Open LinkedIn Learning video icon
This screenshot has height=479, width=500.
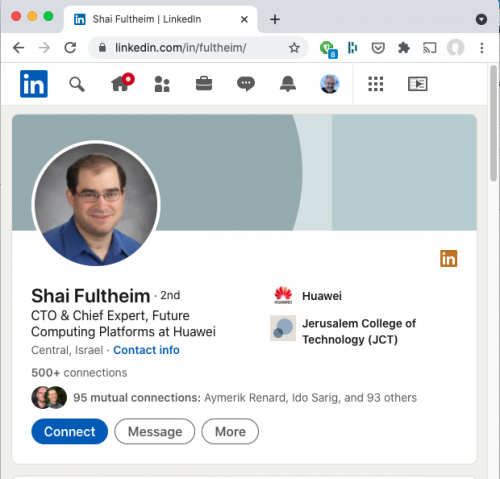click(418, 84)
